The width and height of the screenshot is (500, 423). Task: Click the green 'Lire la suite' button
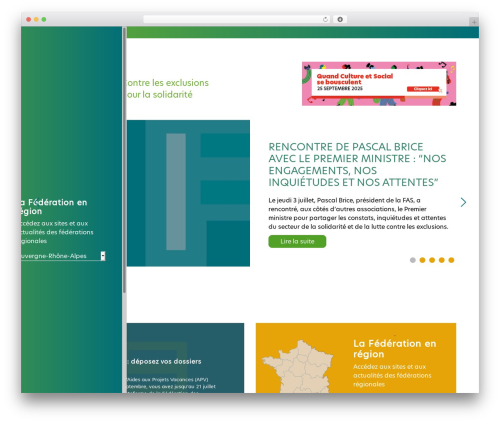[297, 241]
